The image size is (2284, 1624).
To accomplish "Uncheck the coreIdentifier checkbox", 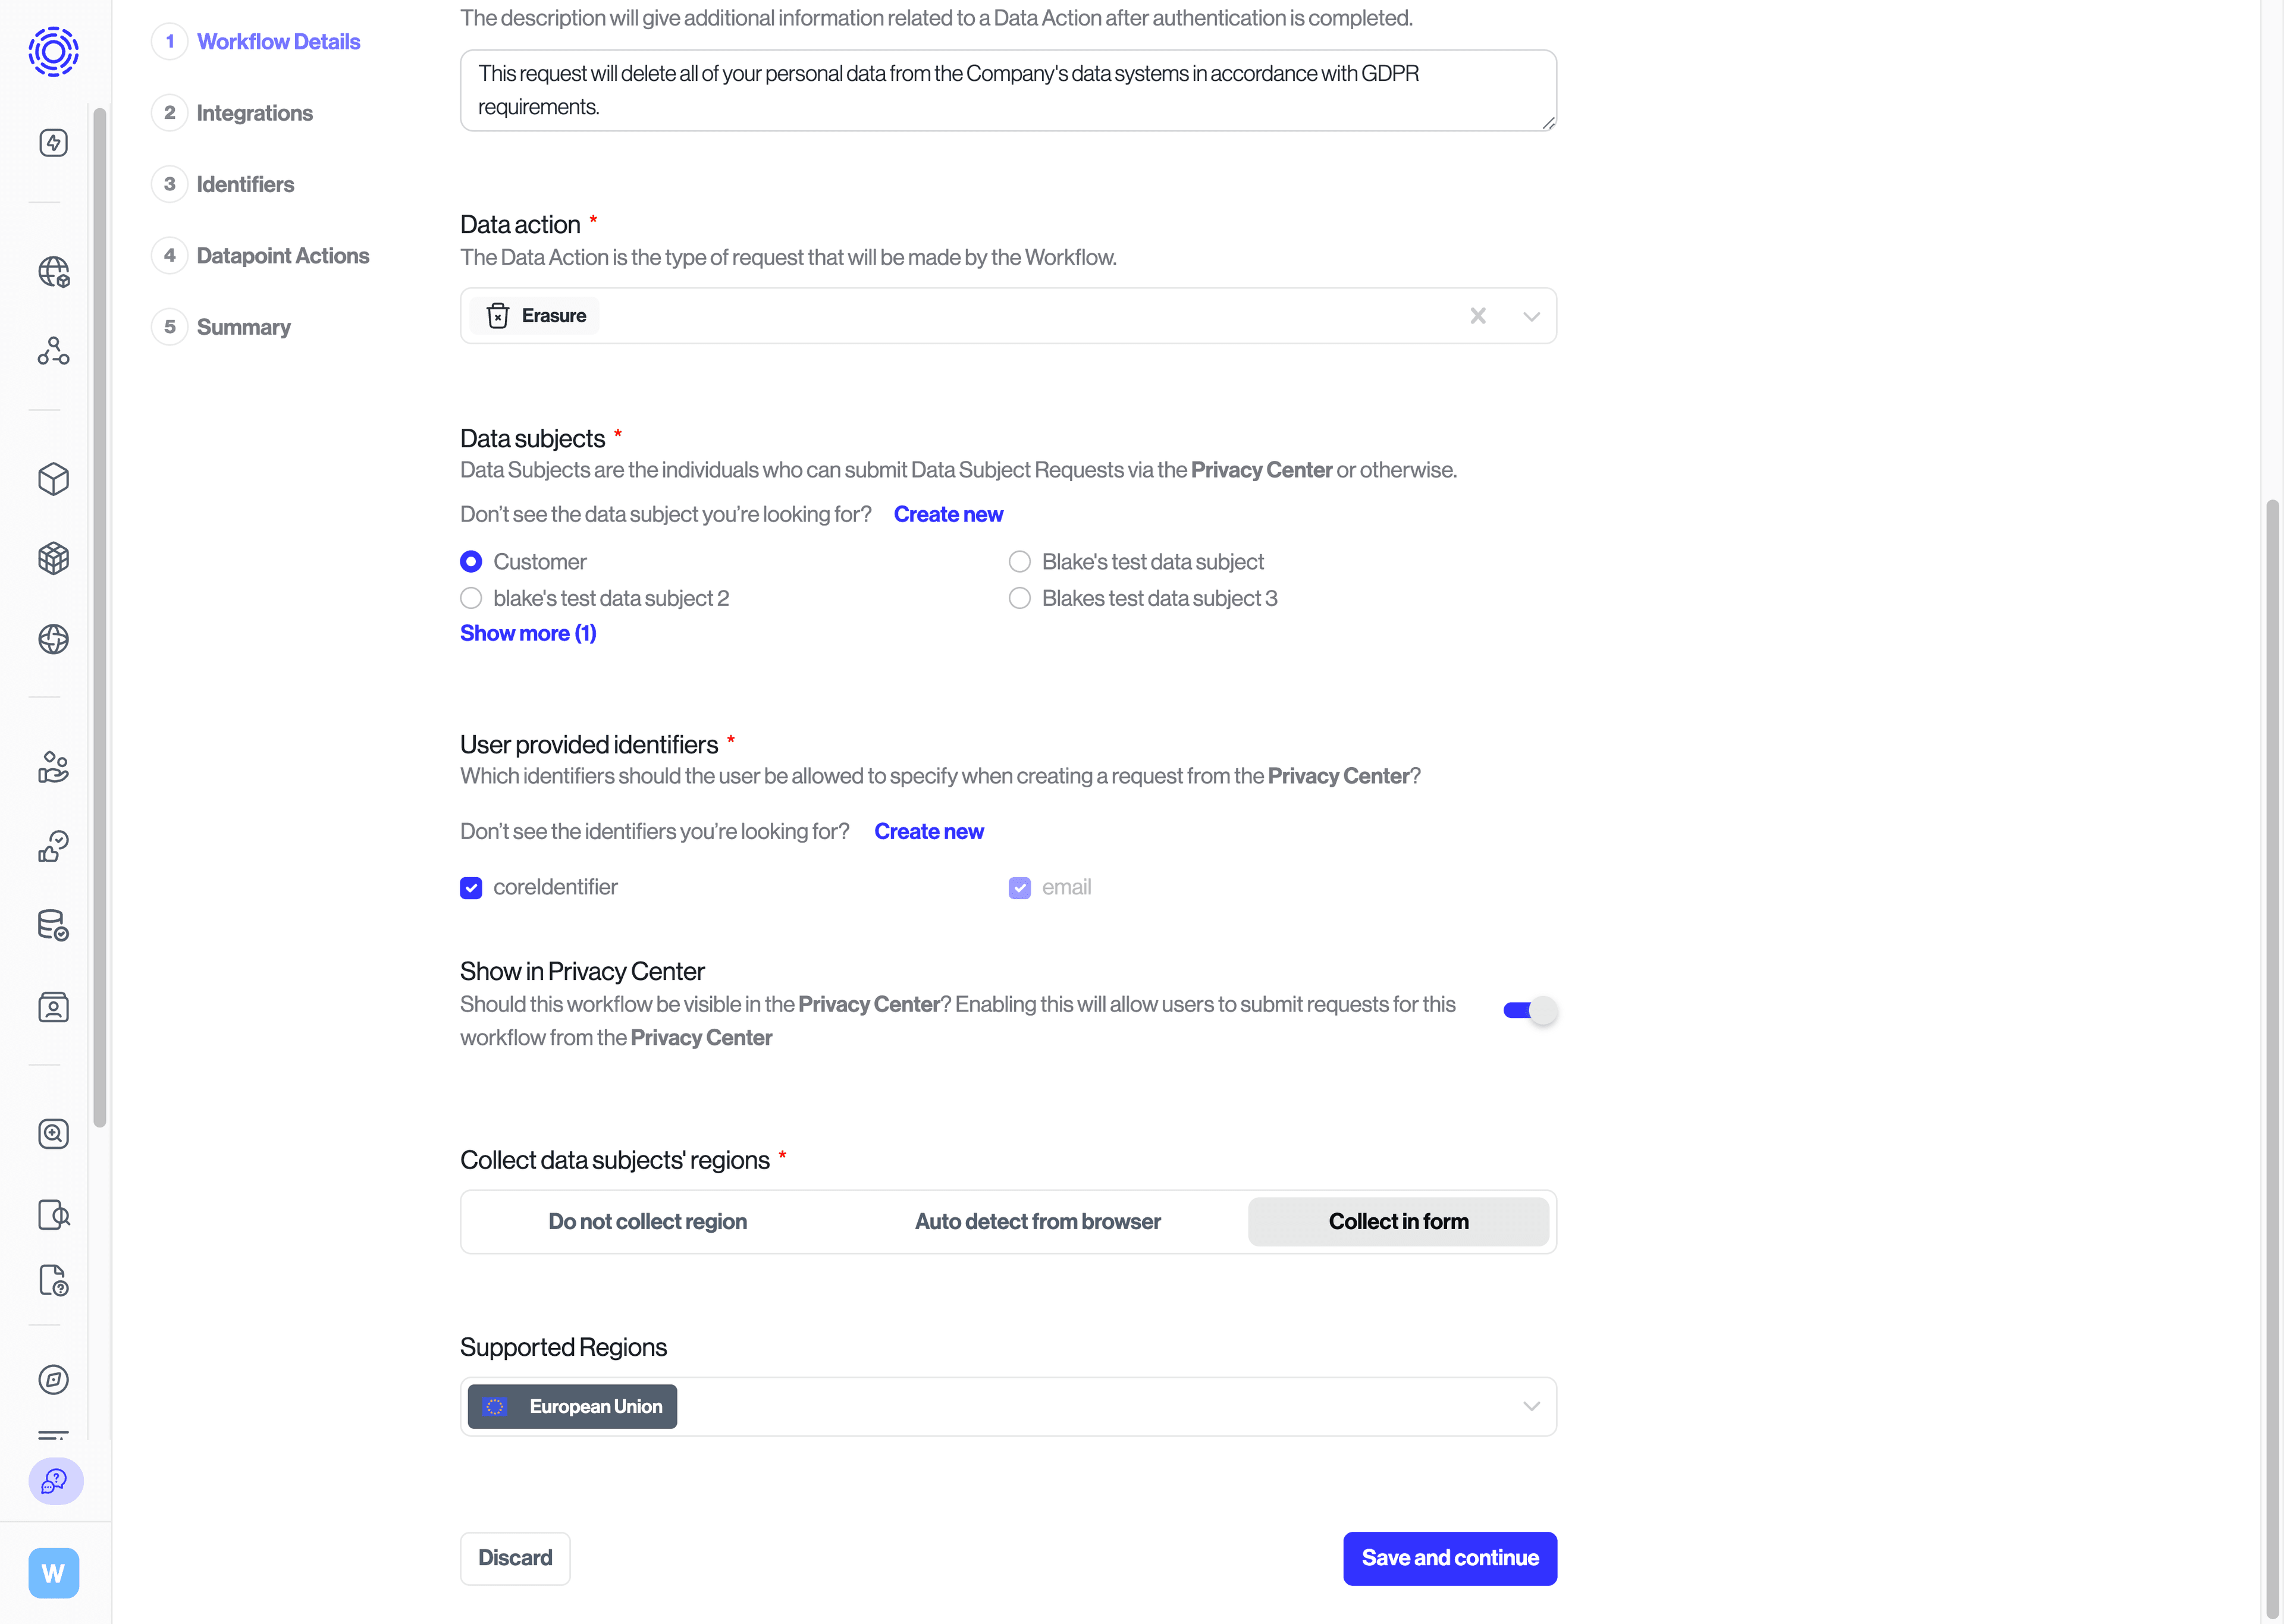I will click(x=471, y=887).
